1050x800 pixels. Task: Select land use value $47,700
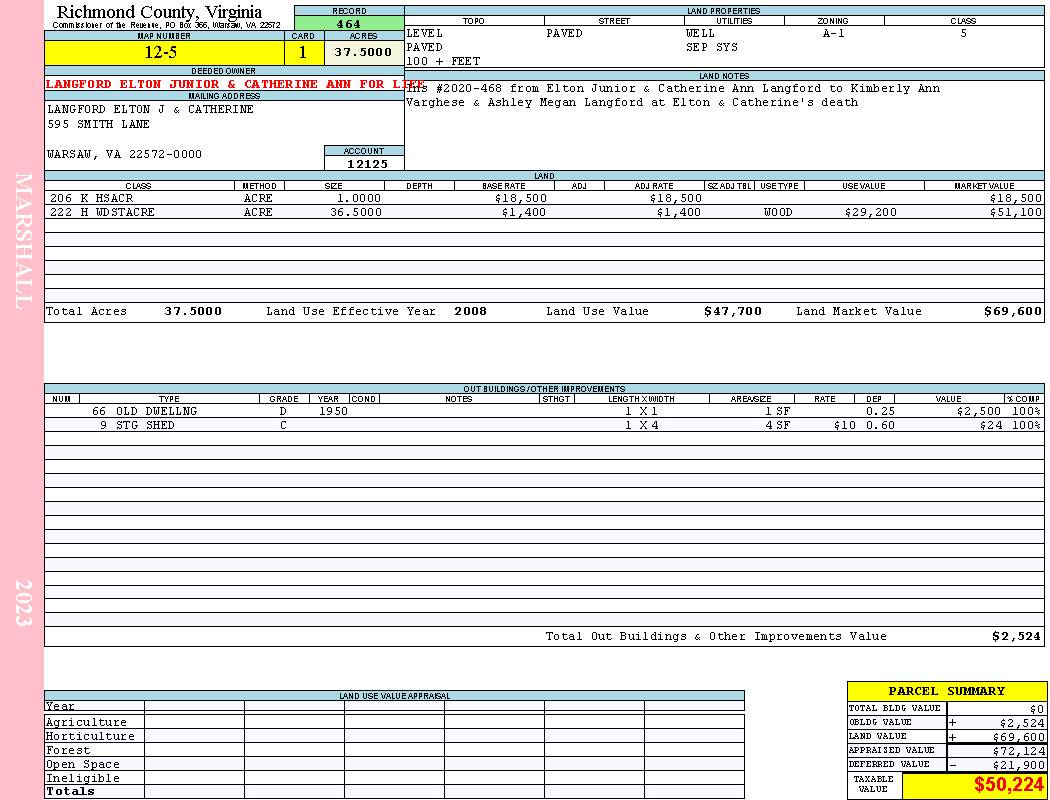pos(733,311)
